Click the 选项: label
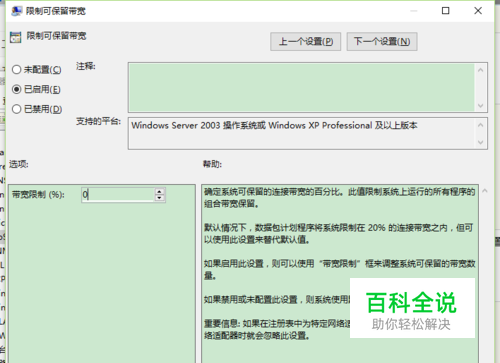Screen dimensions: 500x363 (x=19, y=164)
